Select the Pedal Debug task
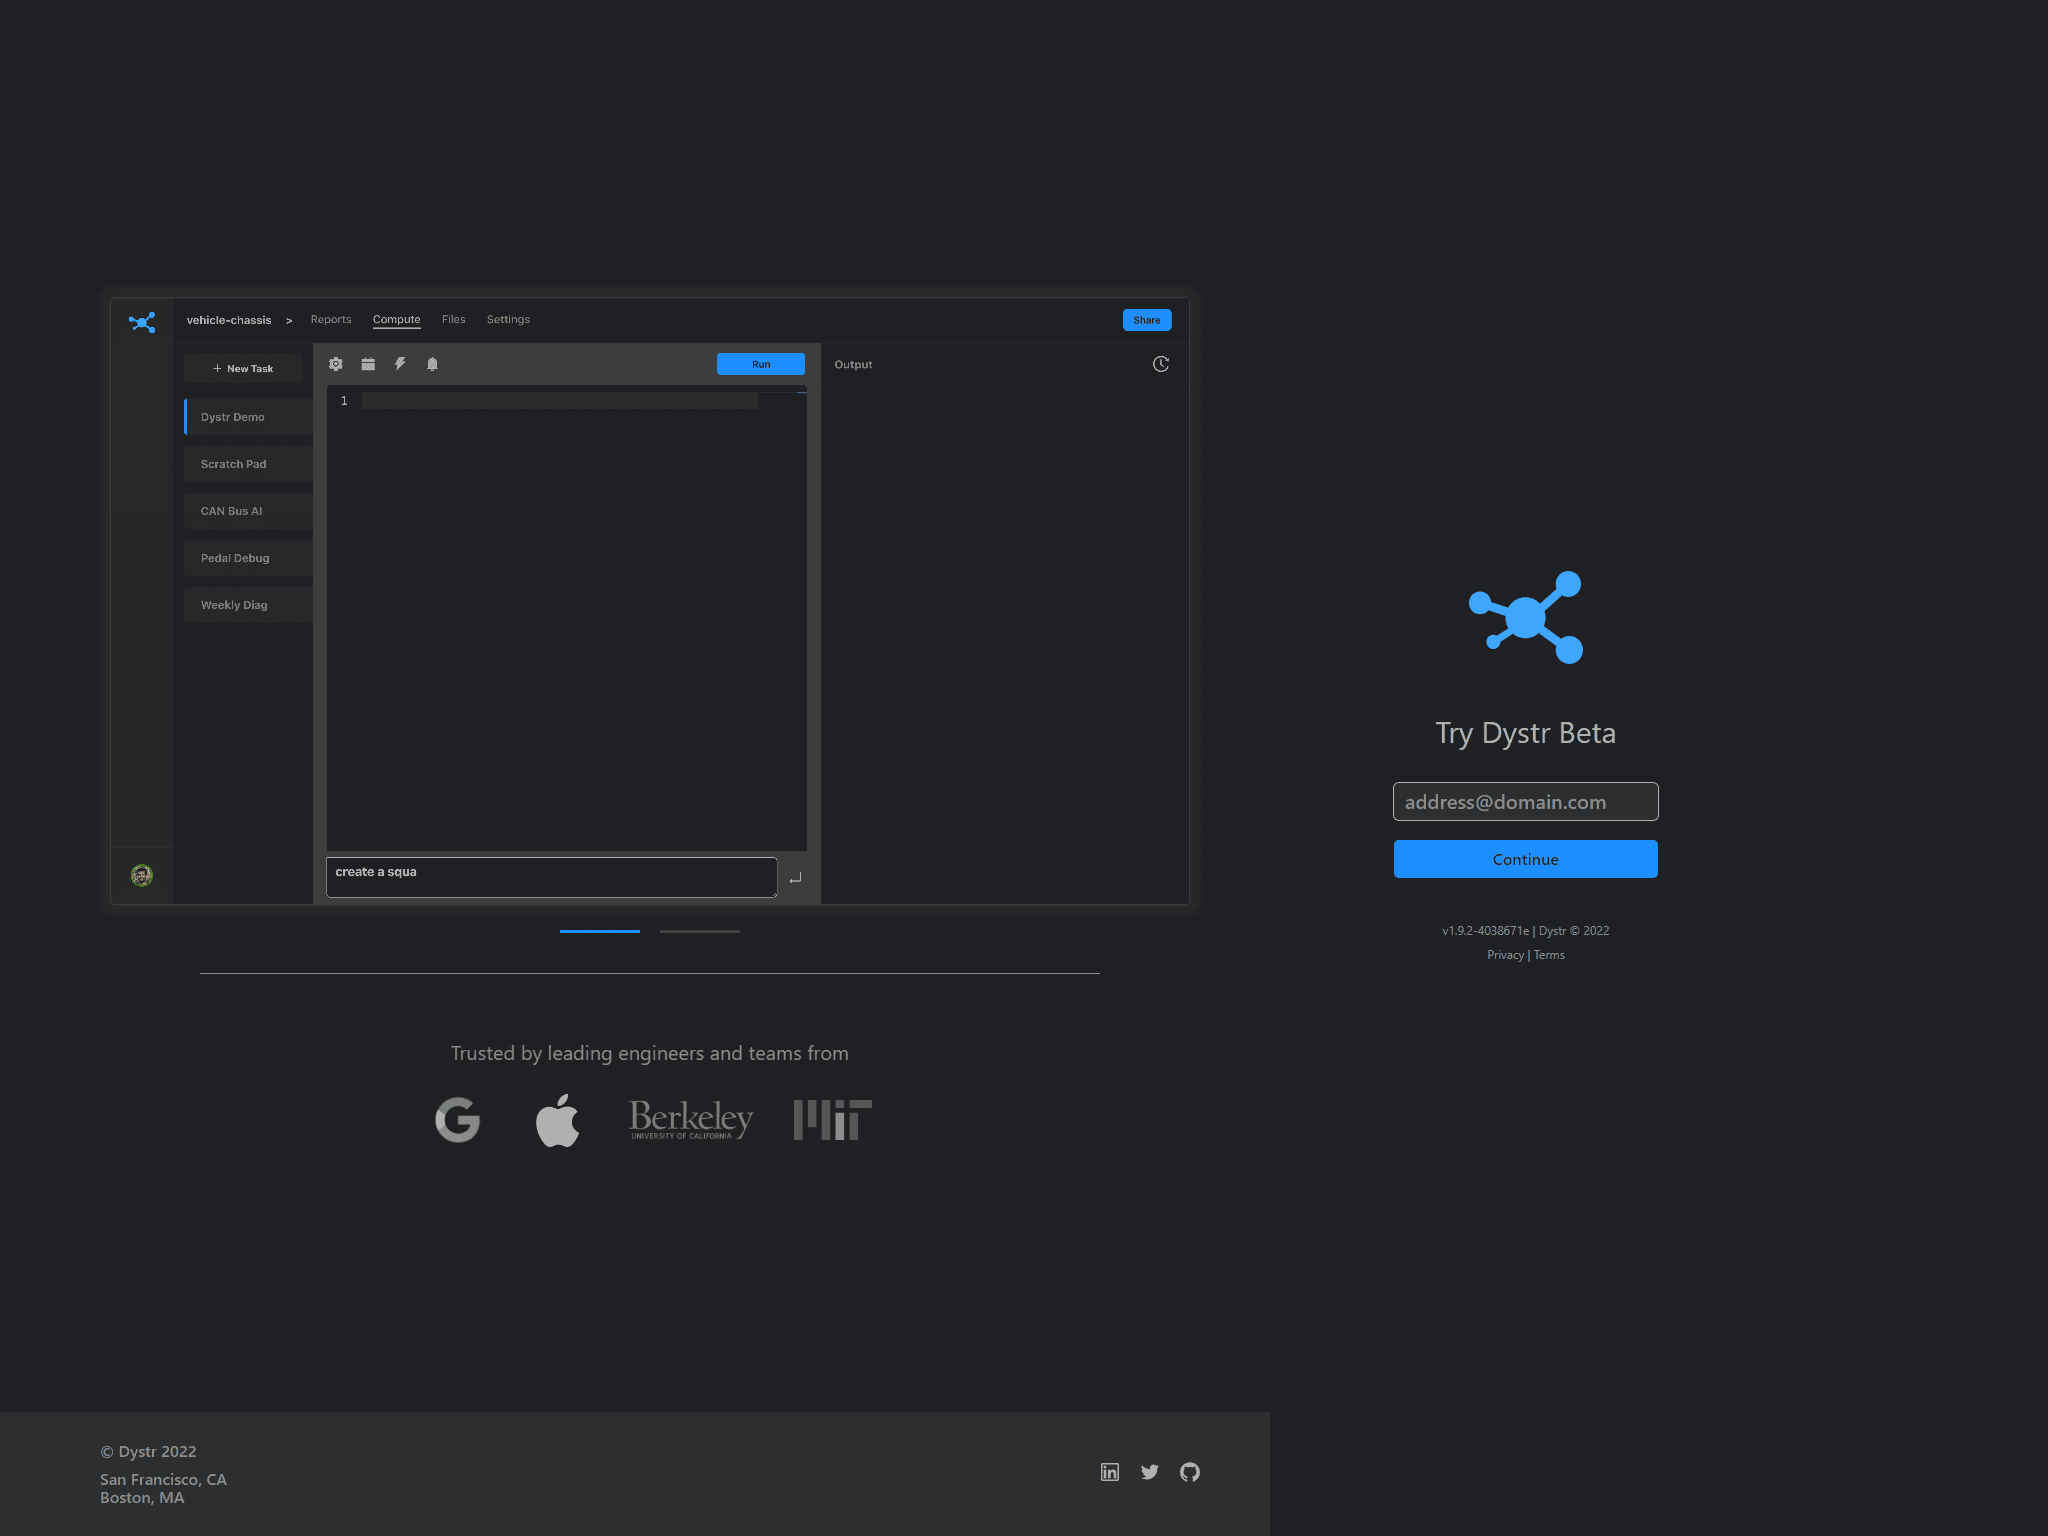 point(249,558)
